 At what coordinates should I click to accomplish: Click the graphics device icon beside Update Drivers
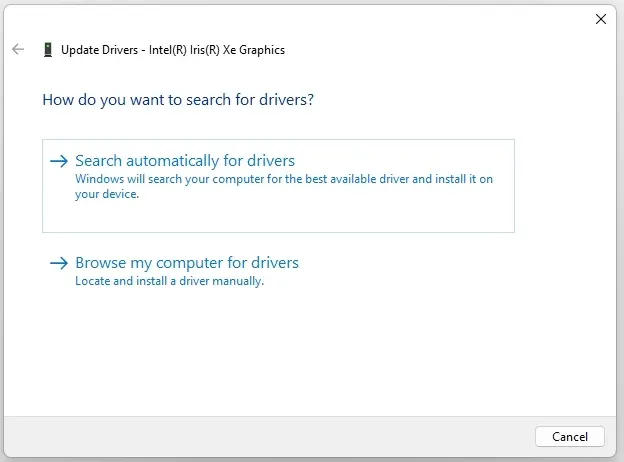(x=47, y=50)
